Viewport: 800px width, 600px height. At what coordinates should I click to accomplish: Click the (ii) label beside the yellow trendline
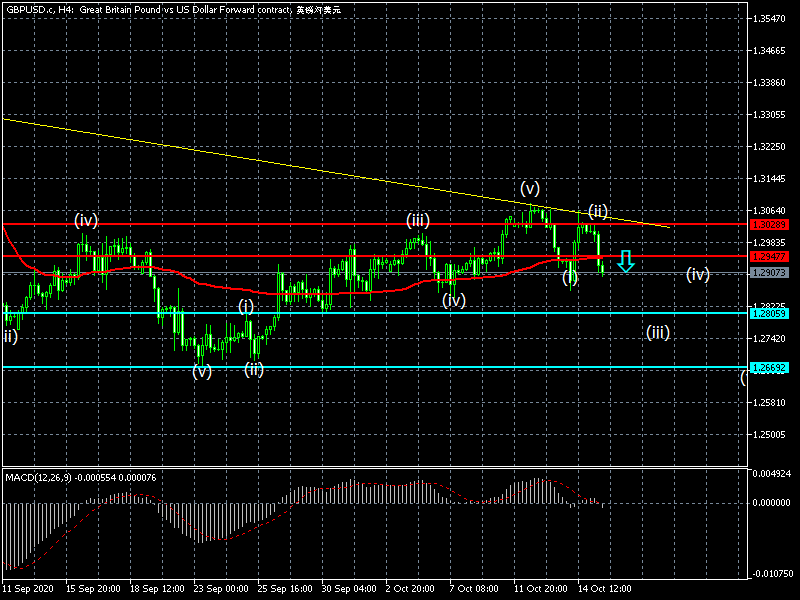pos(598,210)
